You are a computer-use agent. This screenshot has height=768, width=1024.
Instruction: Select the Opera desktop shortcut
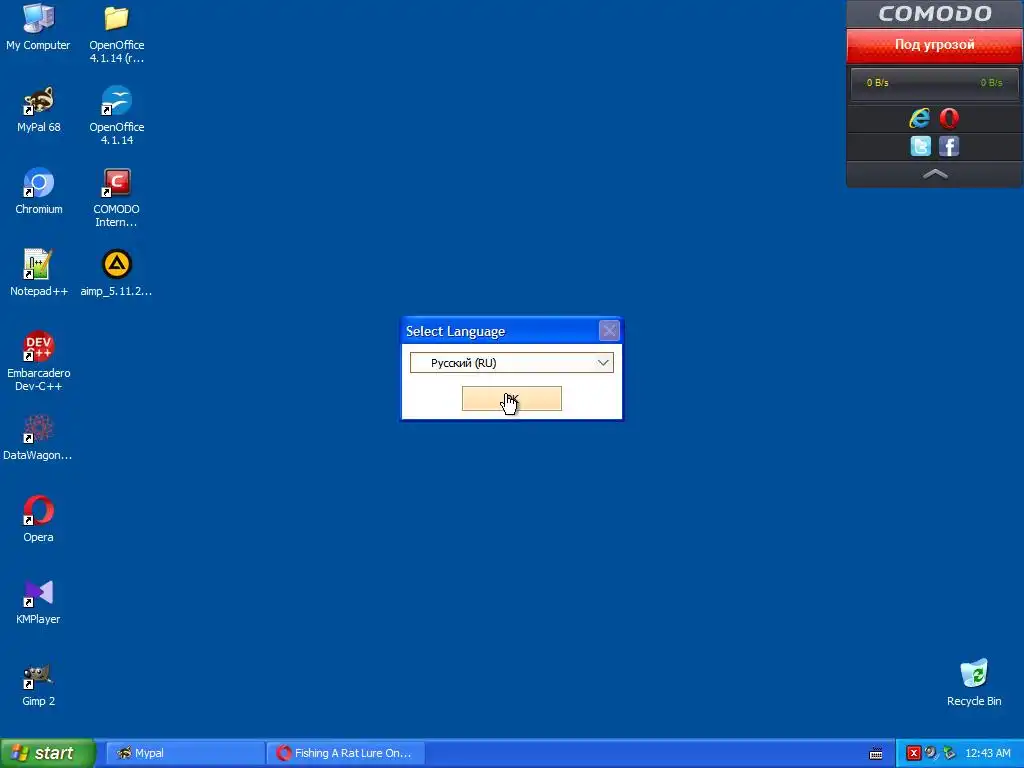[x=39, y=519]
